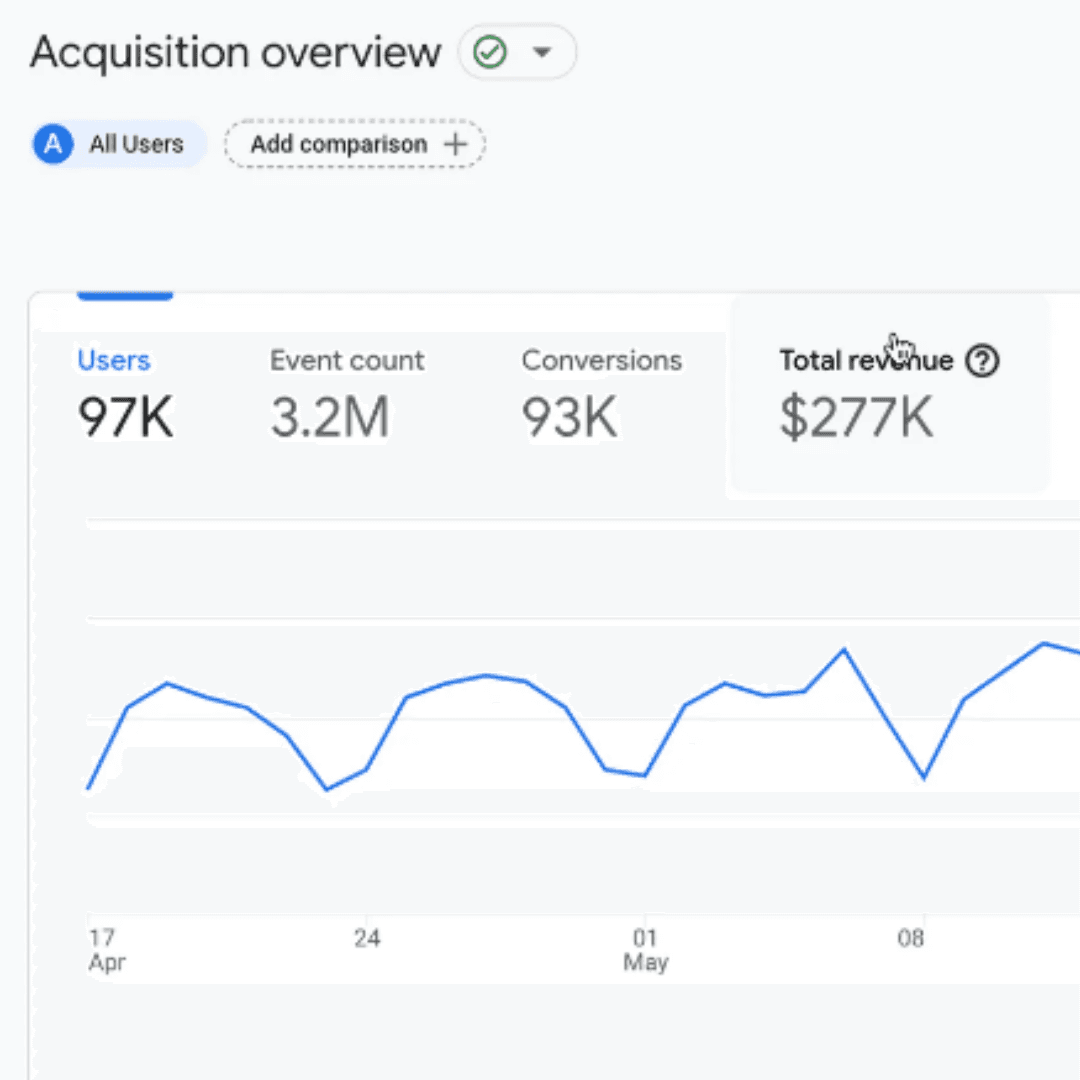Click the 08 date label on the axis
This screenshot has height=1080, width=1080.
pyautogui.click(x=910, y=937)
